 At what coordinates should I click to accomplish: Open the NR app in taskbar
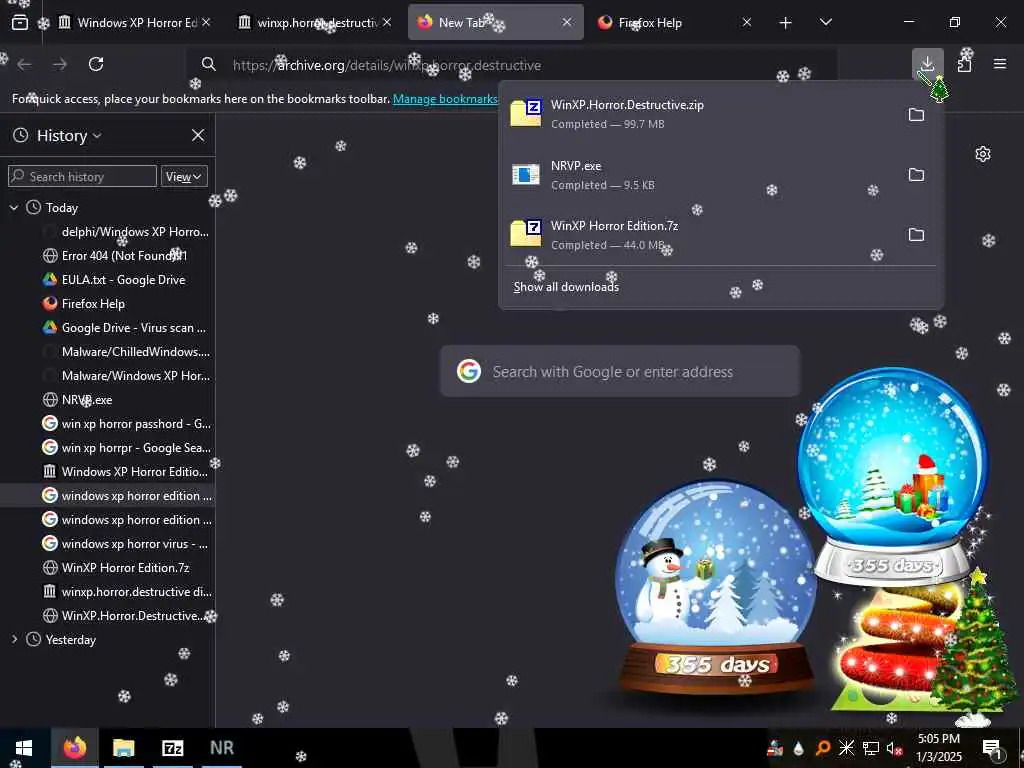coord(221,748)
